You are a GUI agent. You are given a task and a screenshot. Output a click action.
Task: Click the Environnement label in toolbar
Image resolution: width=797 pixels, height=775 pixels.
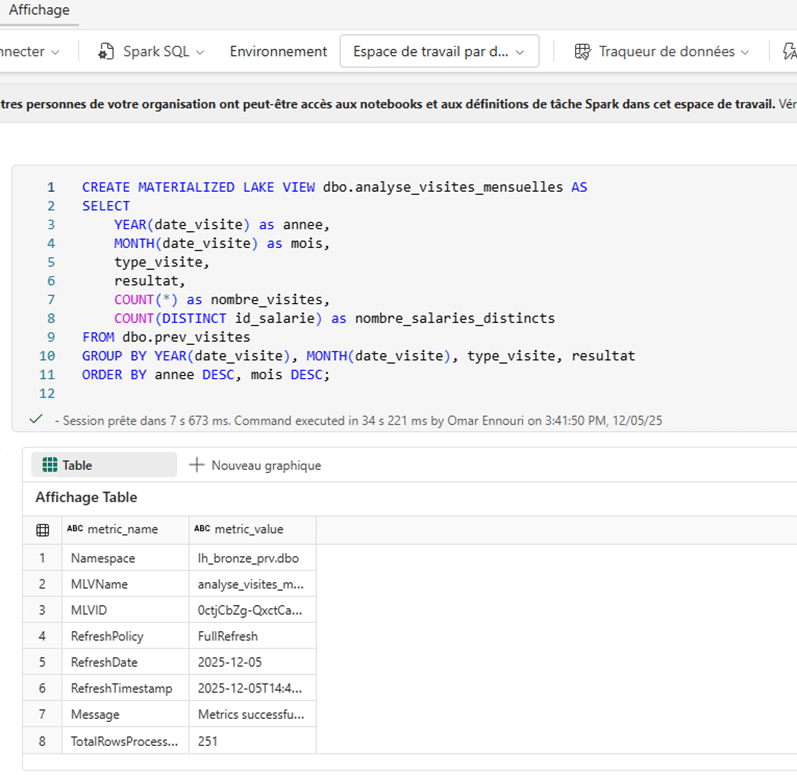pos(278,52)
